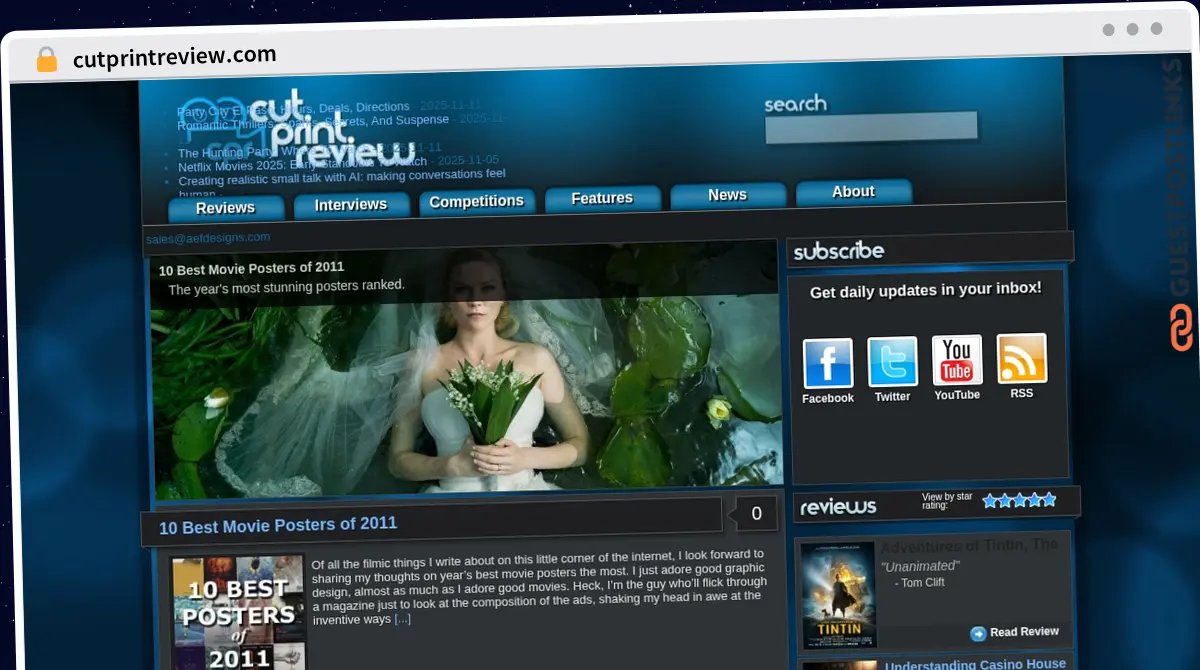Open the About tab
This screenshot has height=670, width=1200.
(x=854, y=192)
